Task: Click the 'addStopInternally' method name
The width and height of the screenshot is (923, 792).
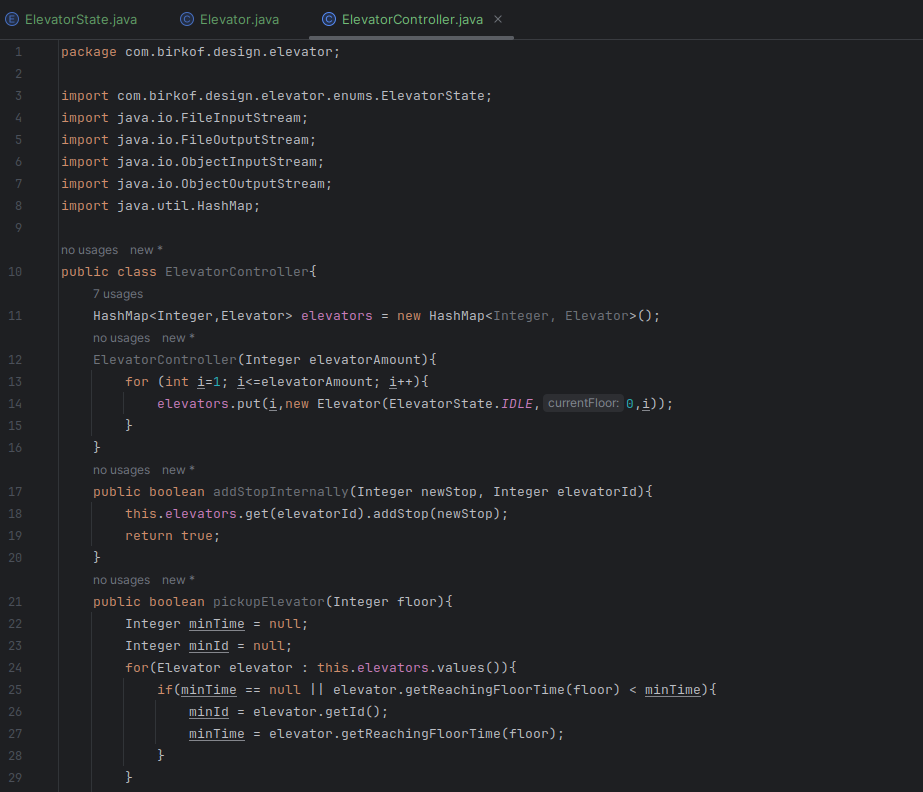Action: [281, 492]
